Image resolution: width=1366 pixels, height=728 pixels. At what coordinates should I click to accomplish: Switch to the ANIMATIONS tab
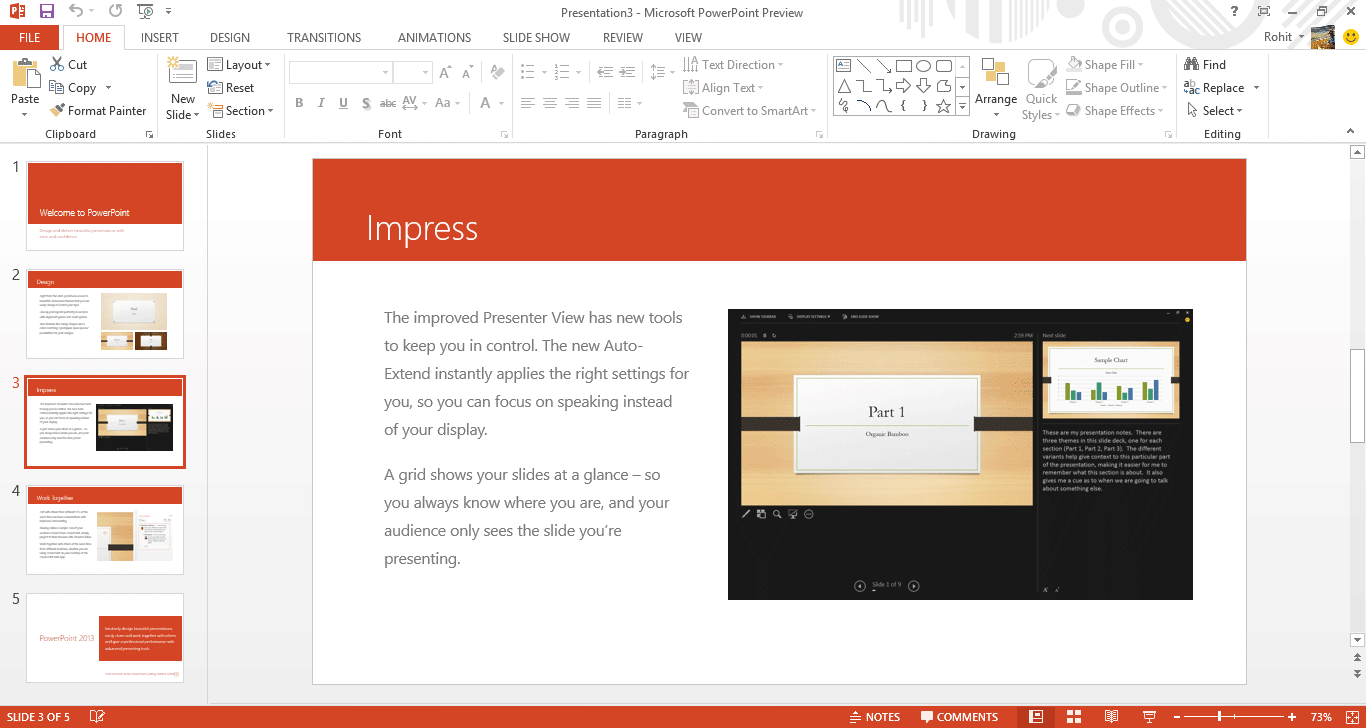coord(434,38)
